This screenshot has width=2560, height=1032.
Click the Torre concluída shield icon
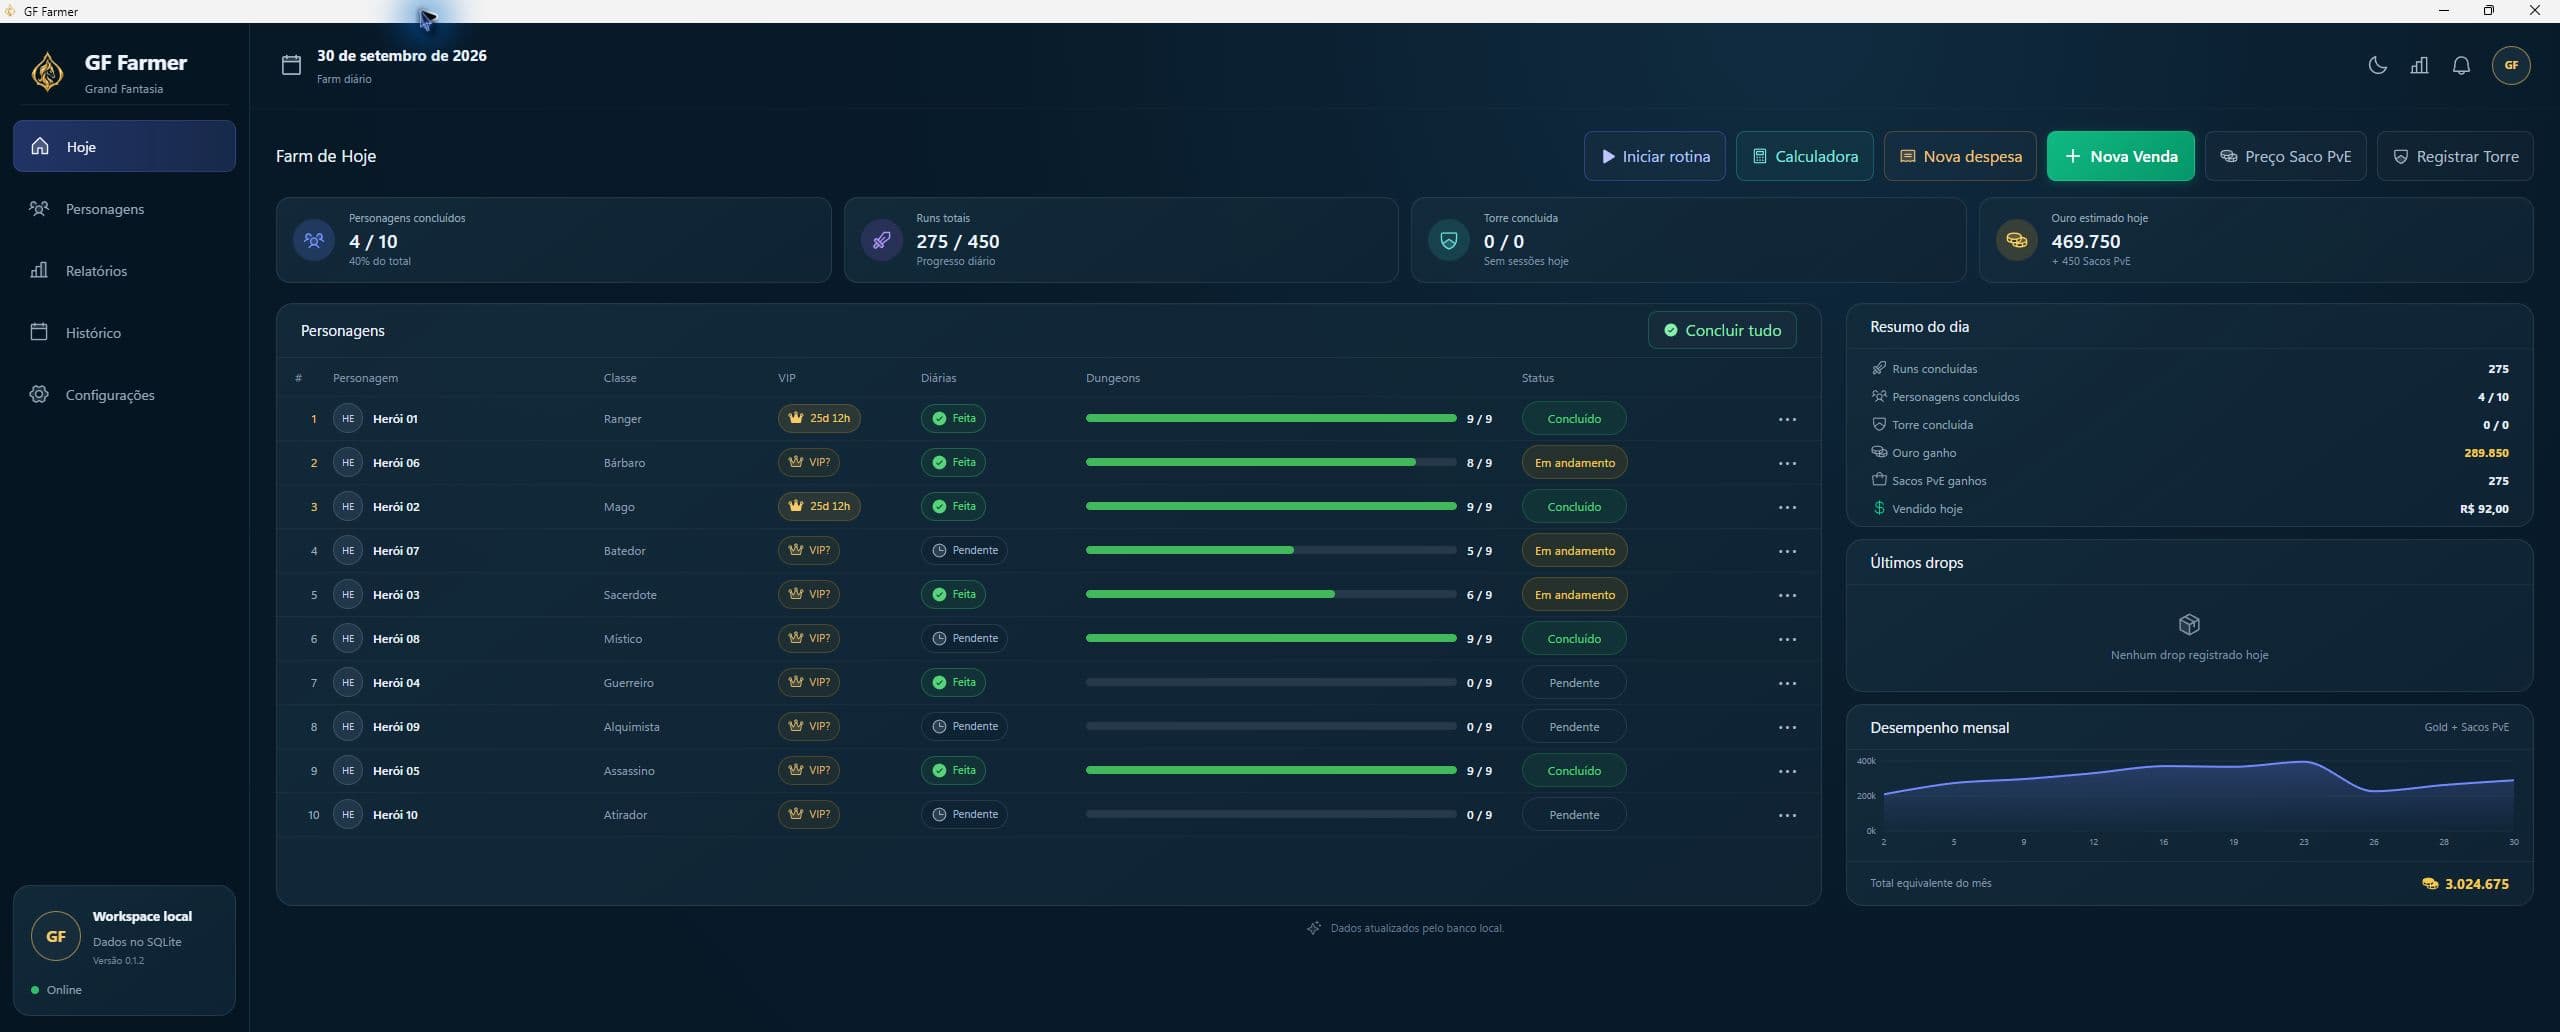(x=1448, y=240)
